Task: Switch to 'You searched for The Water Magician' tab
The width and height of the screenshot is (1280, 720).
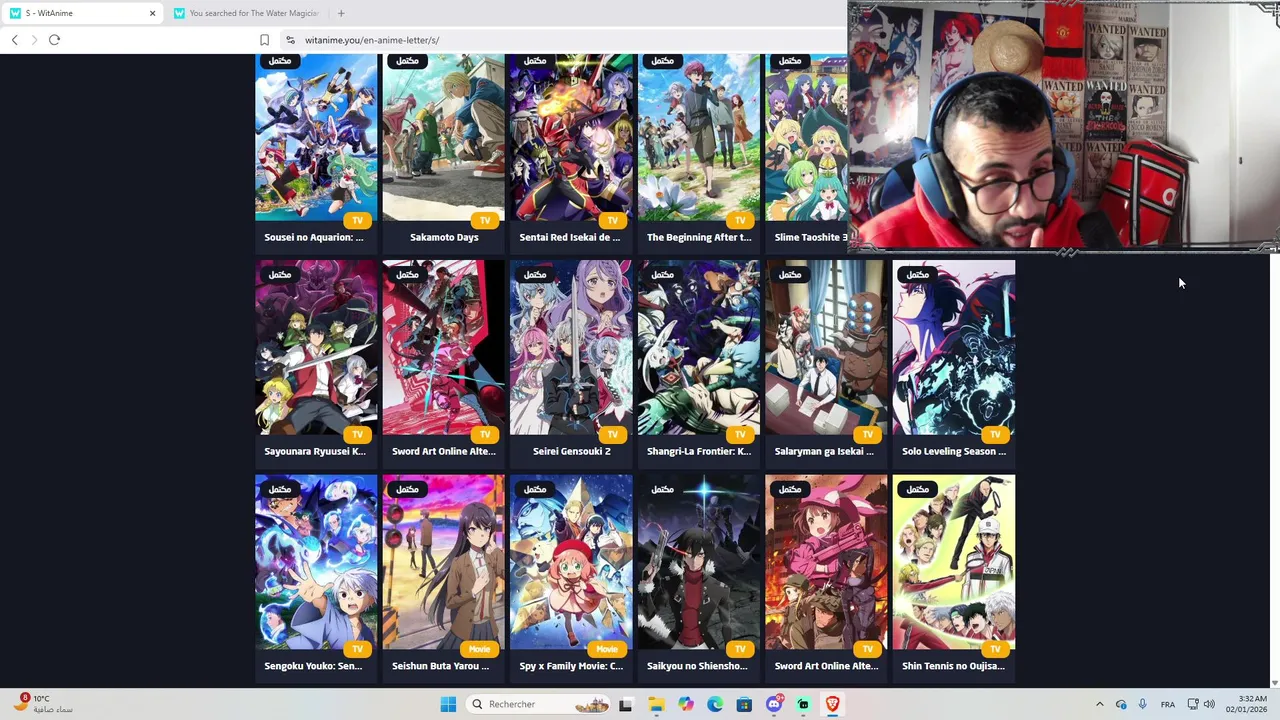Action: click(x=246, y=13)
